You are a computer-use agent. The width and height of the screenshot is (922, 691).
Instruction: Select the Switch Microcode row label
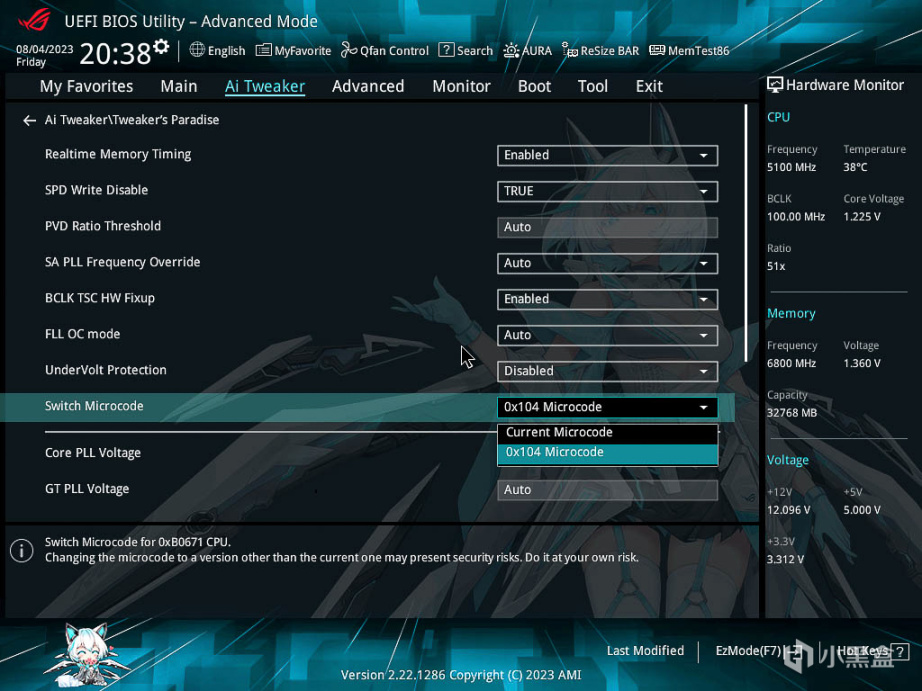click(x=94, y=406)
